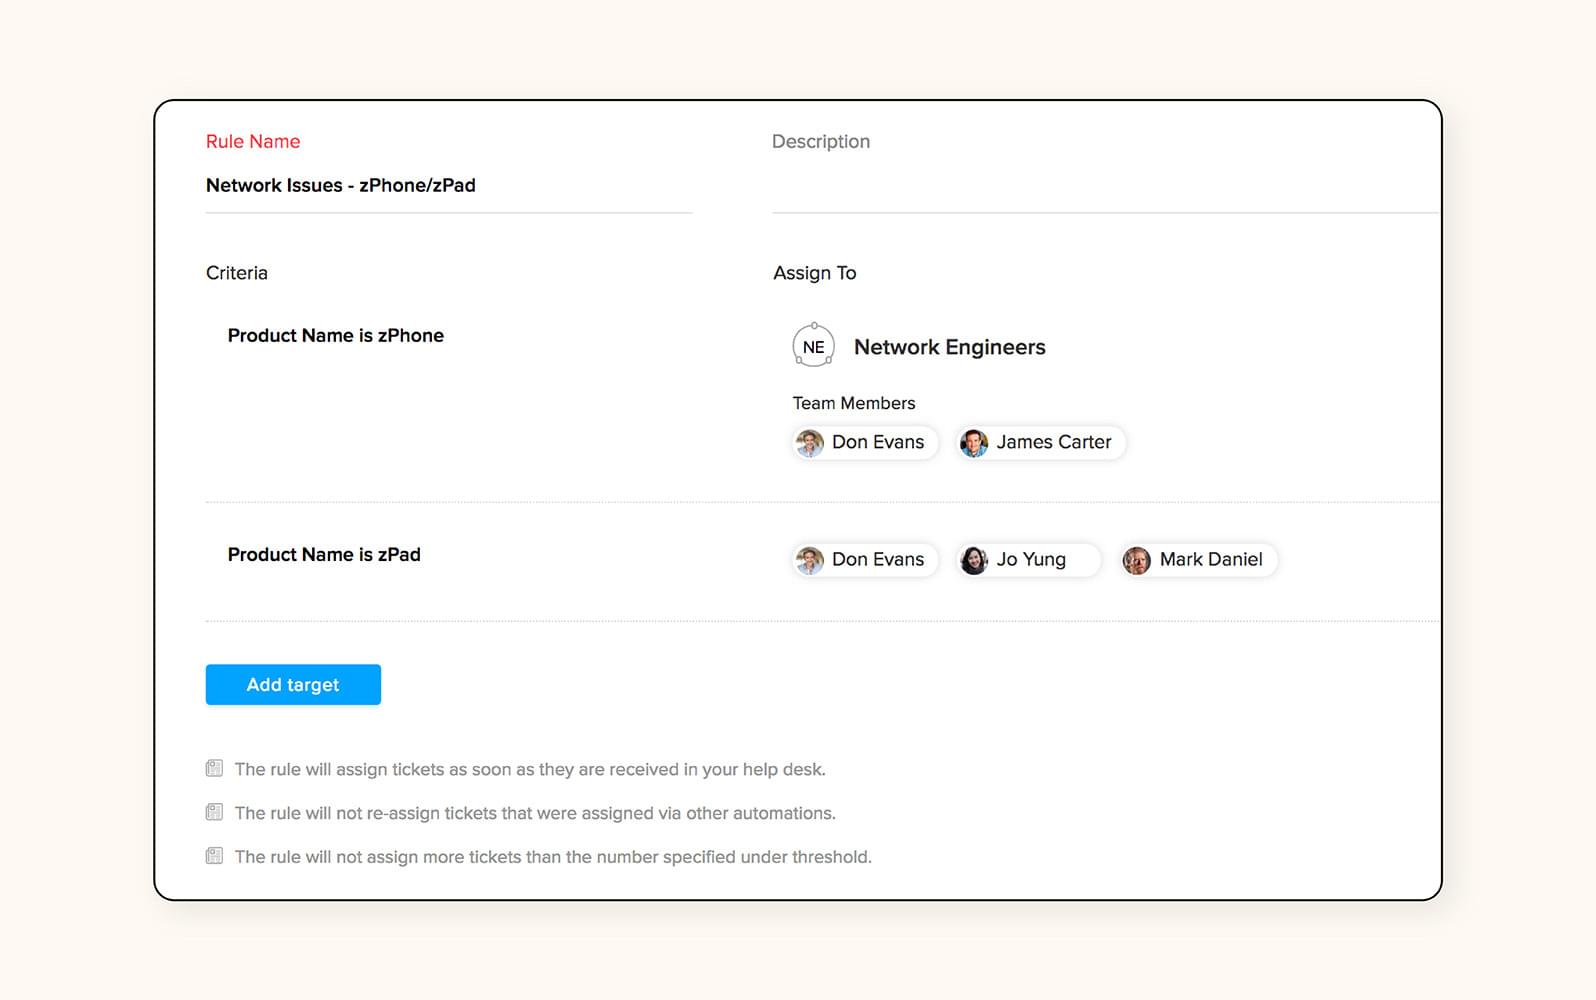The image size is (1596, 1000).
Task: Click the criteria 'Product Name is zPad'
Action: coord(324,555)
